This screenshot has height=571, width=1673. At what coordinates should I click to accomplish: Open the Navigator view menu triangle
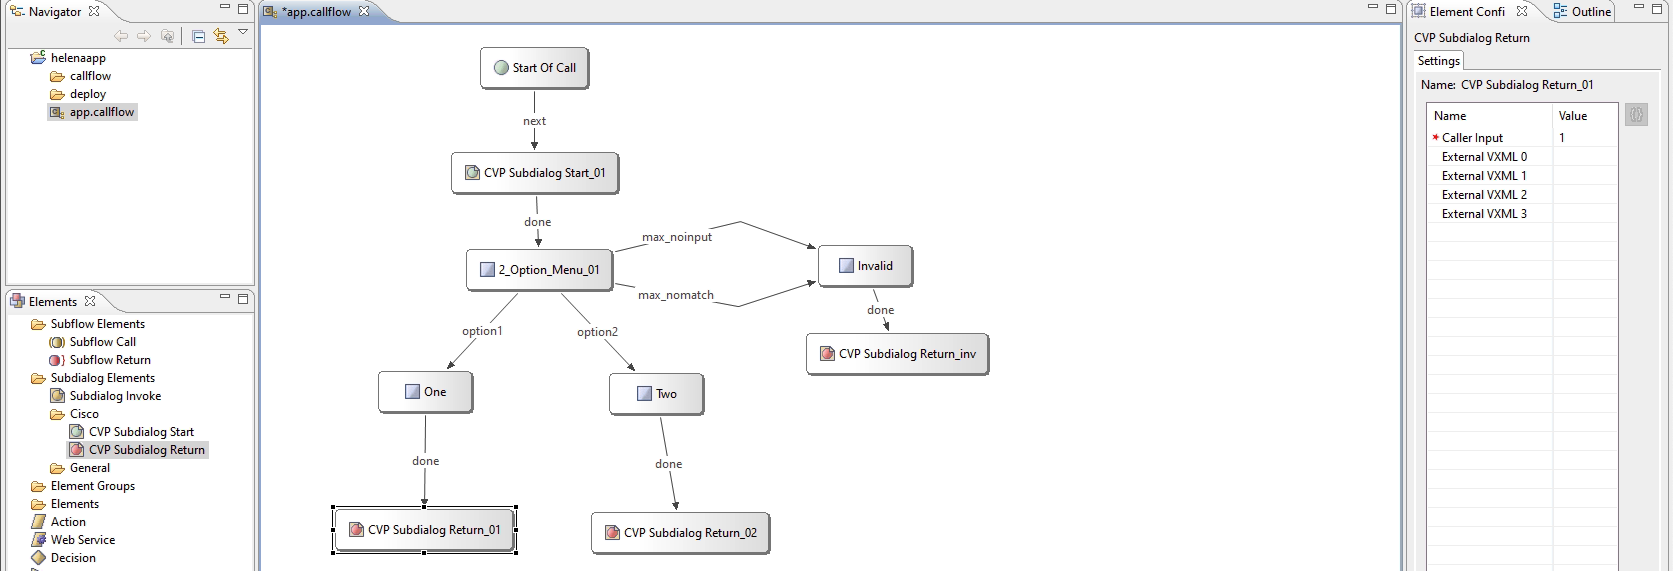pyautogui.click(x=243, y=33)
